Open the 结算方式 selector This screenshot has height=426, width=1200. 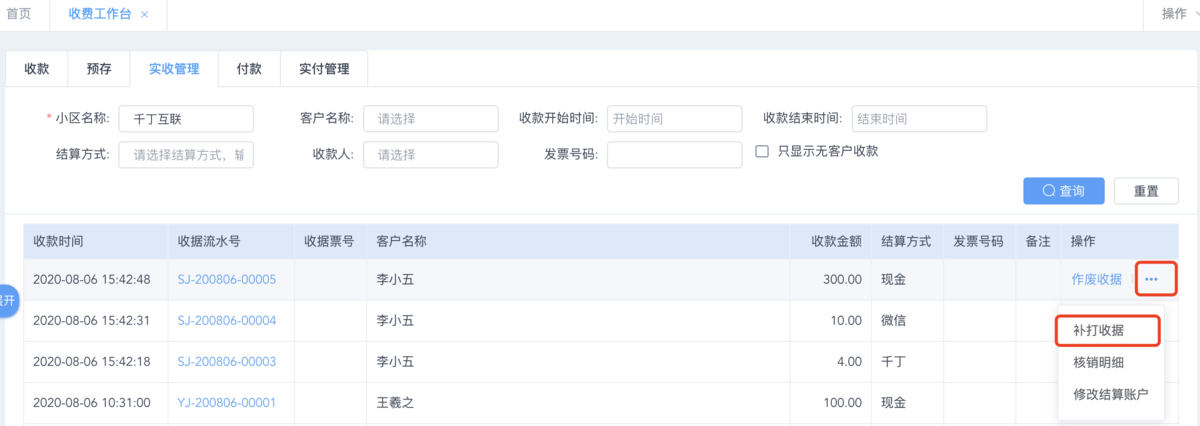click(186, 155)
